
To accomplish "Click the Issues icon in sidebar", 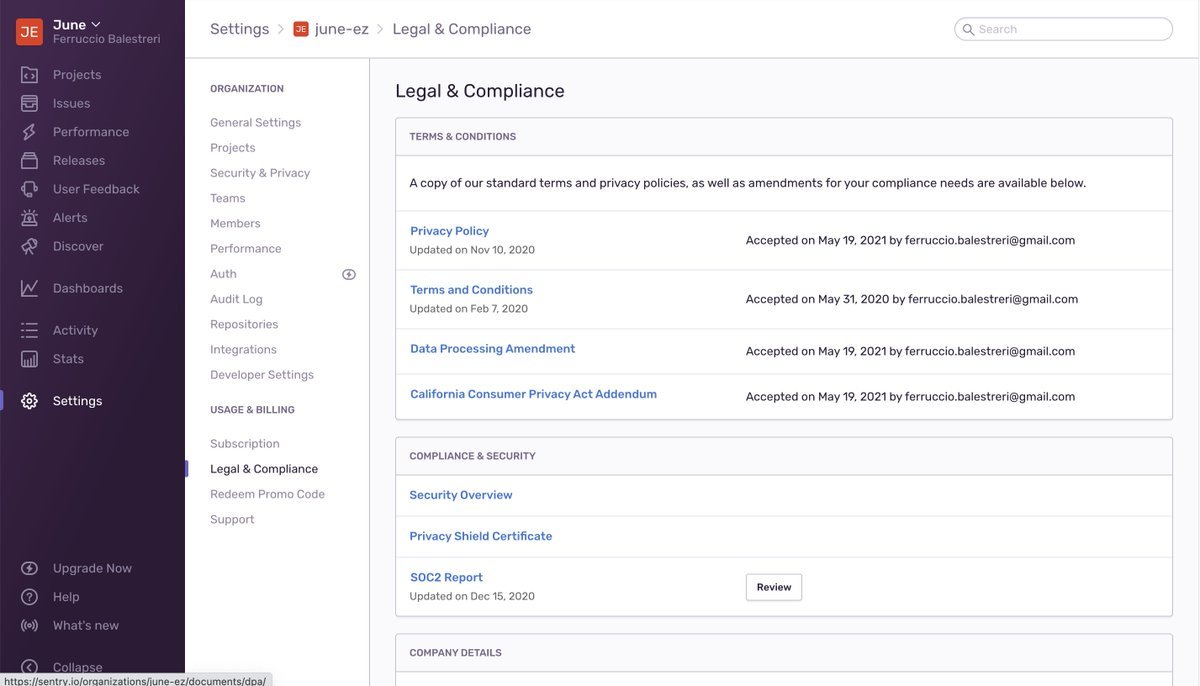I will point(30,103).
